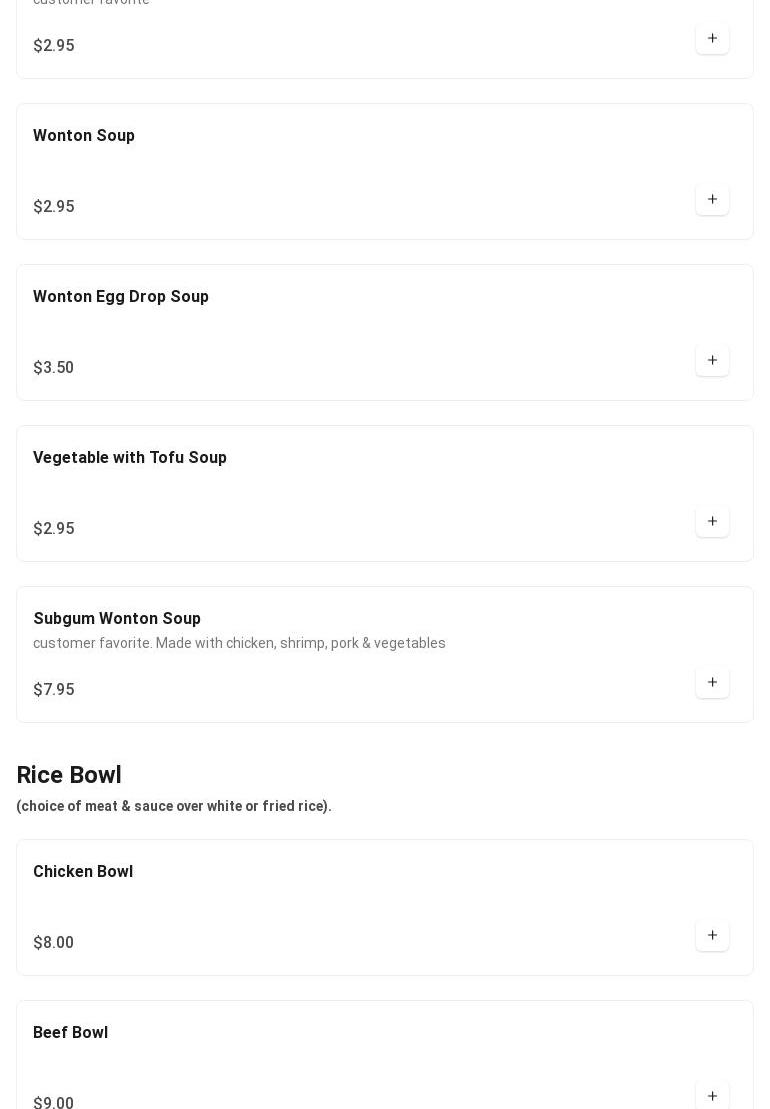Open the Wonton Soup item title
Image resolution: width=770 pixels, height=1109 pixels.
(x=84, y=136)
